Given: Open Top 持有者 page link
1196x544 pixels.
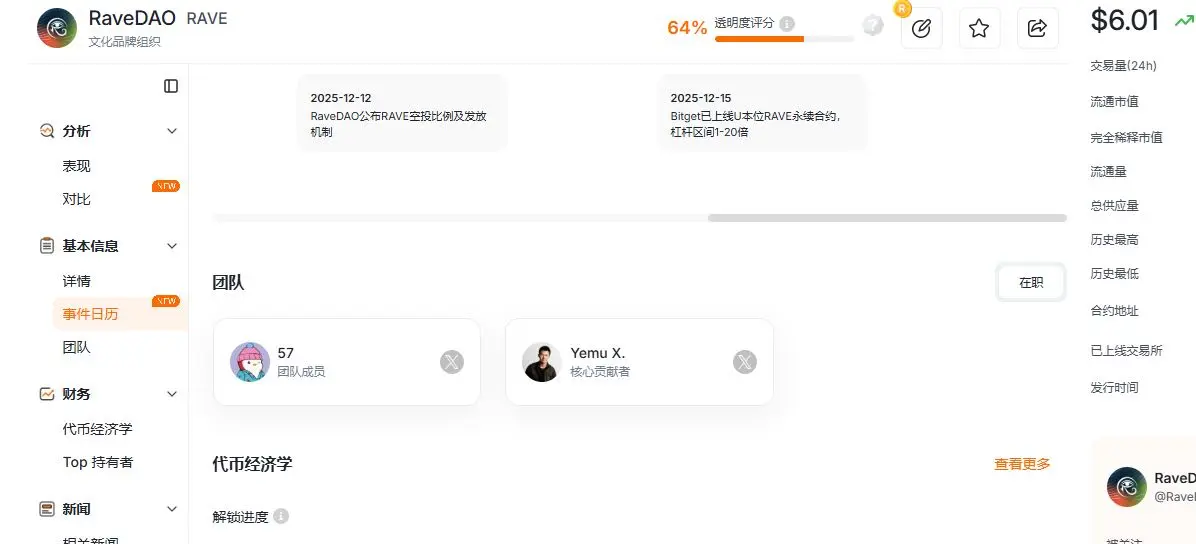Looking at the screenshot, I should pos(98,462).
